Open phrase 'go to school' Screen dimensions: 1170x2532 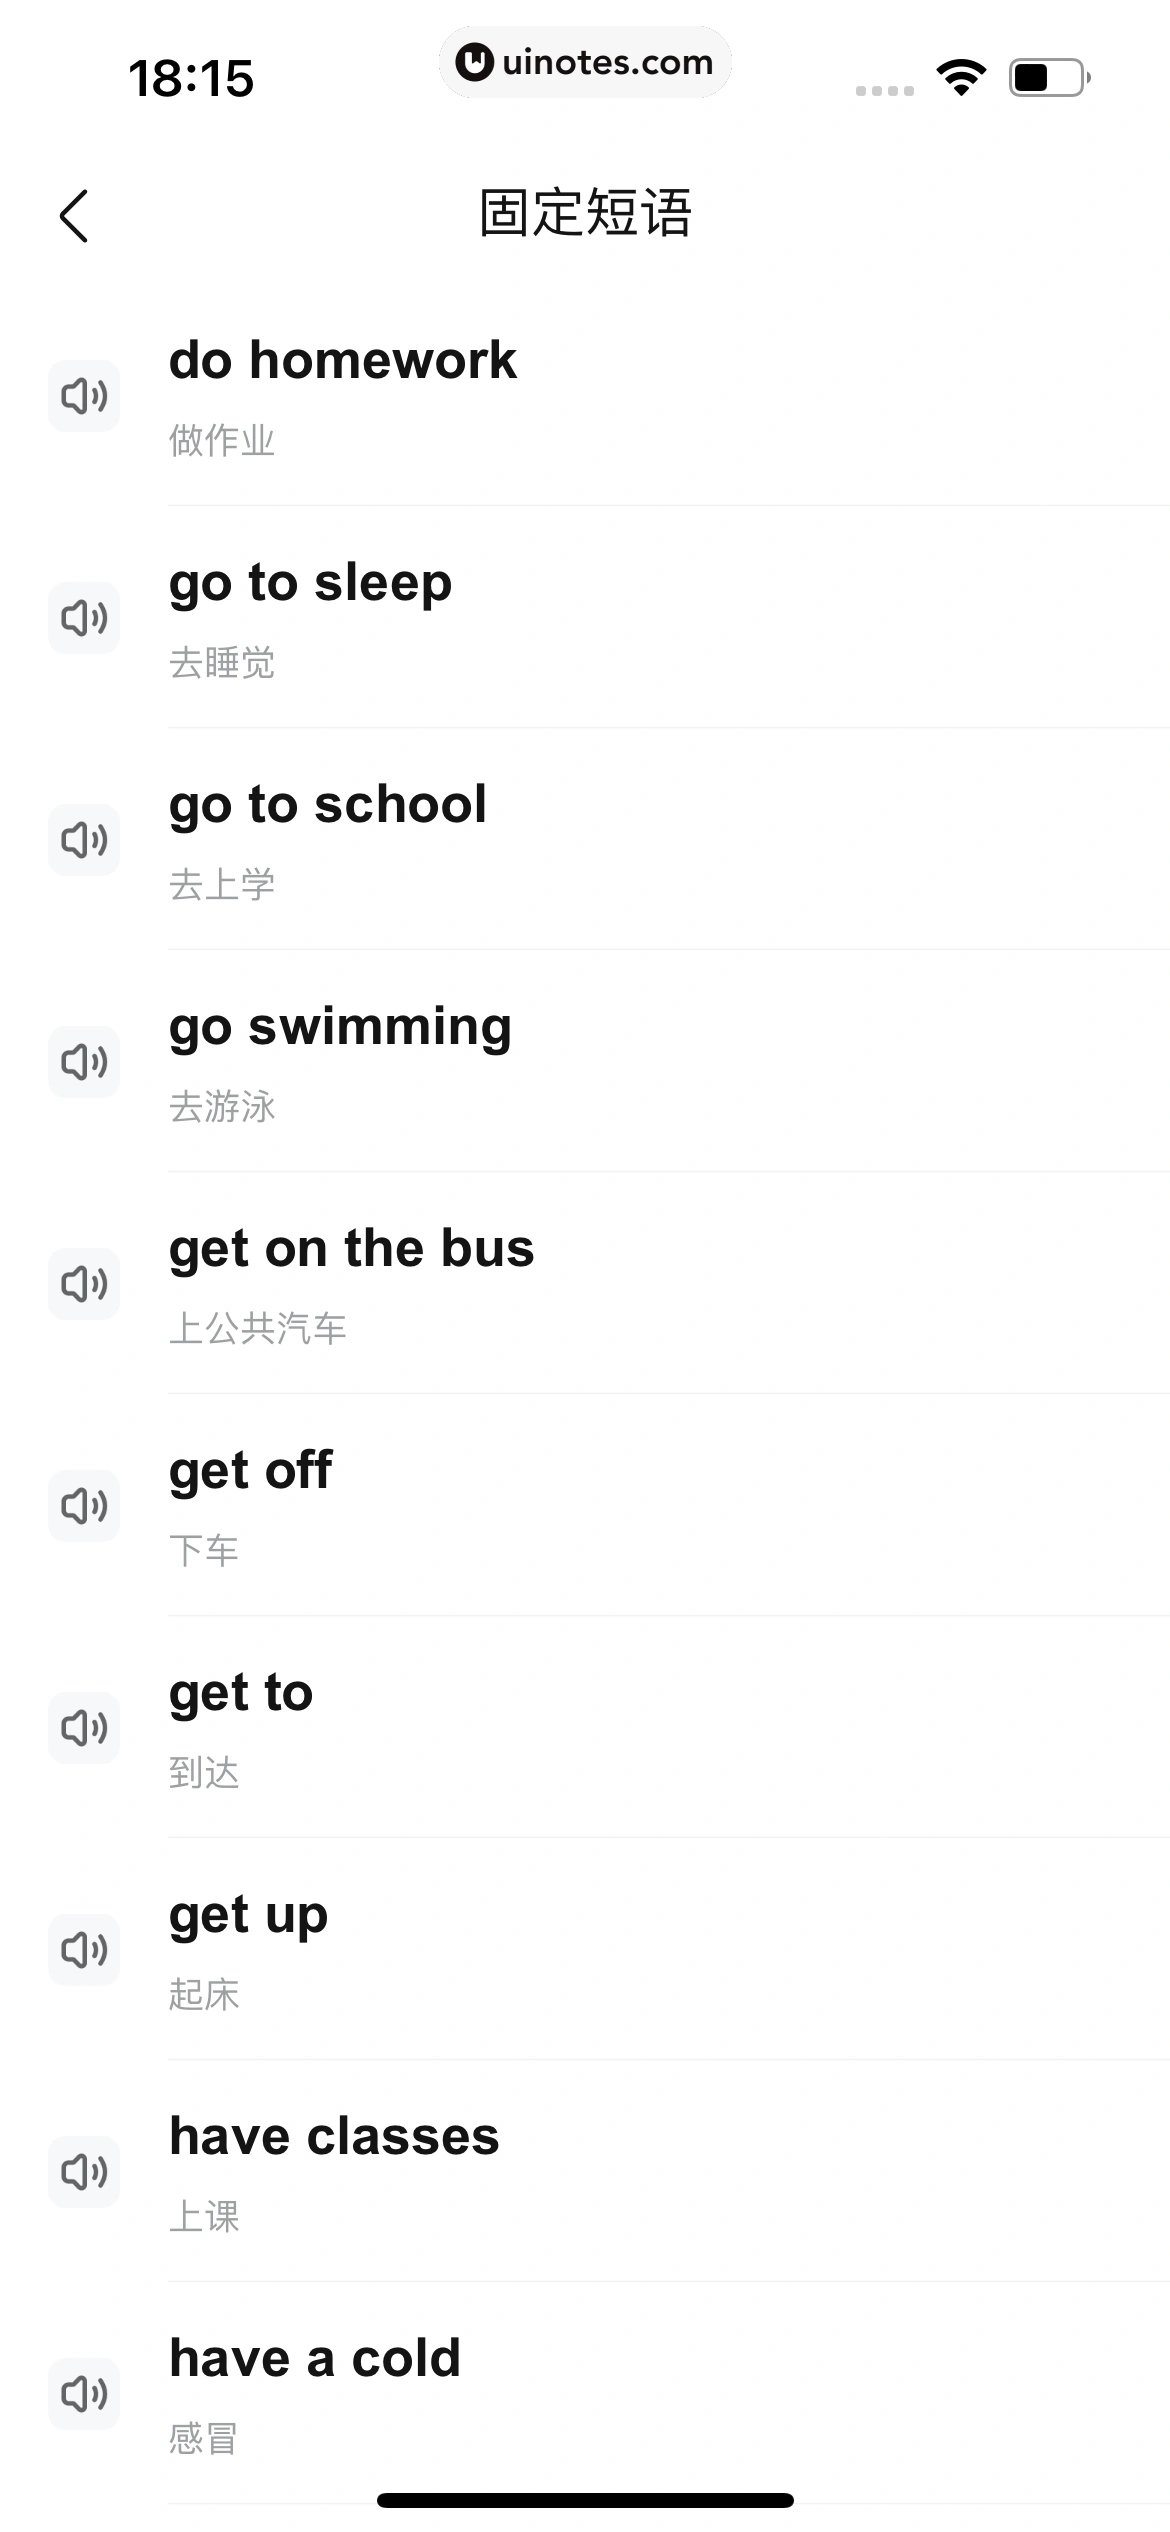(328, 805)
